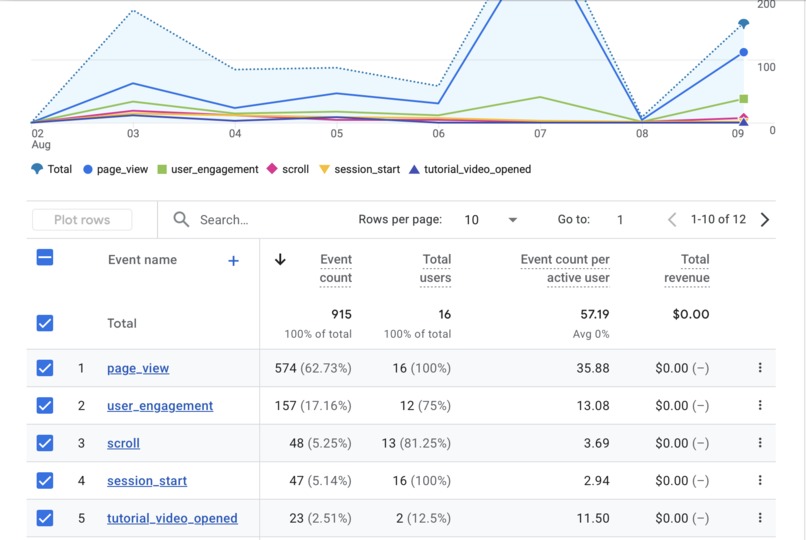Open the tutorial_video_opened event link

click(172, 518)
